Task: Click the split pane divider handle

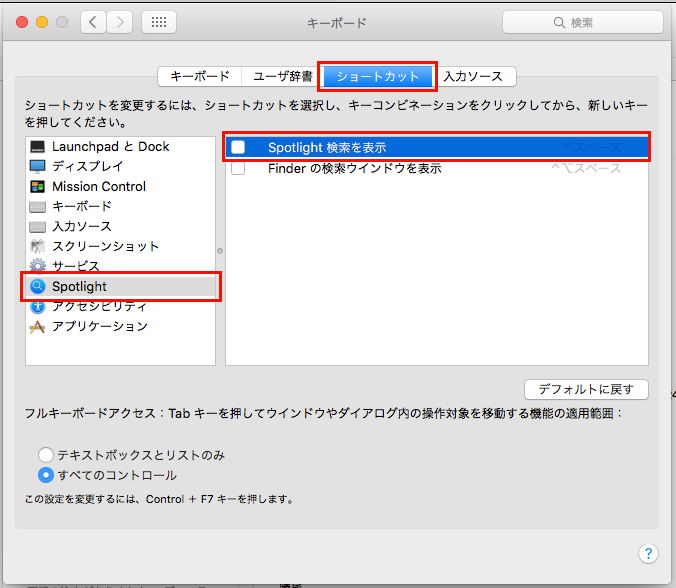Action: (220, 251)
